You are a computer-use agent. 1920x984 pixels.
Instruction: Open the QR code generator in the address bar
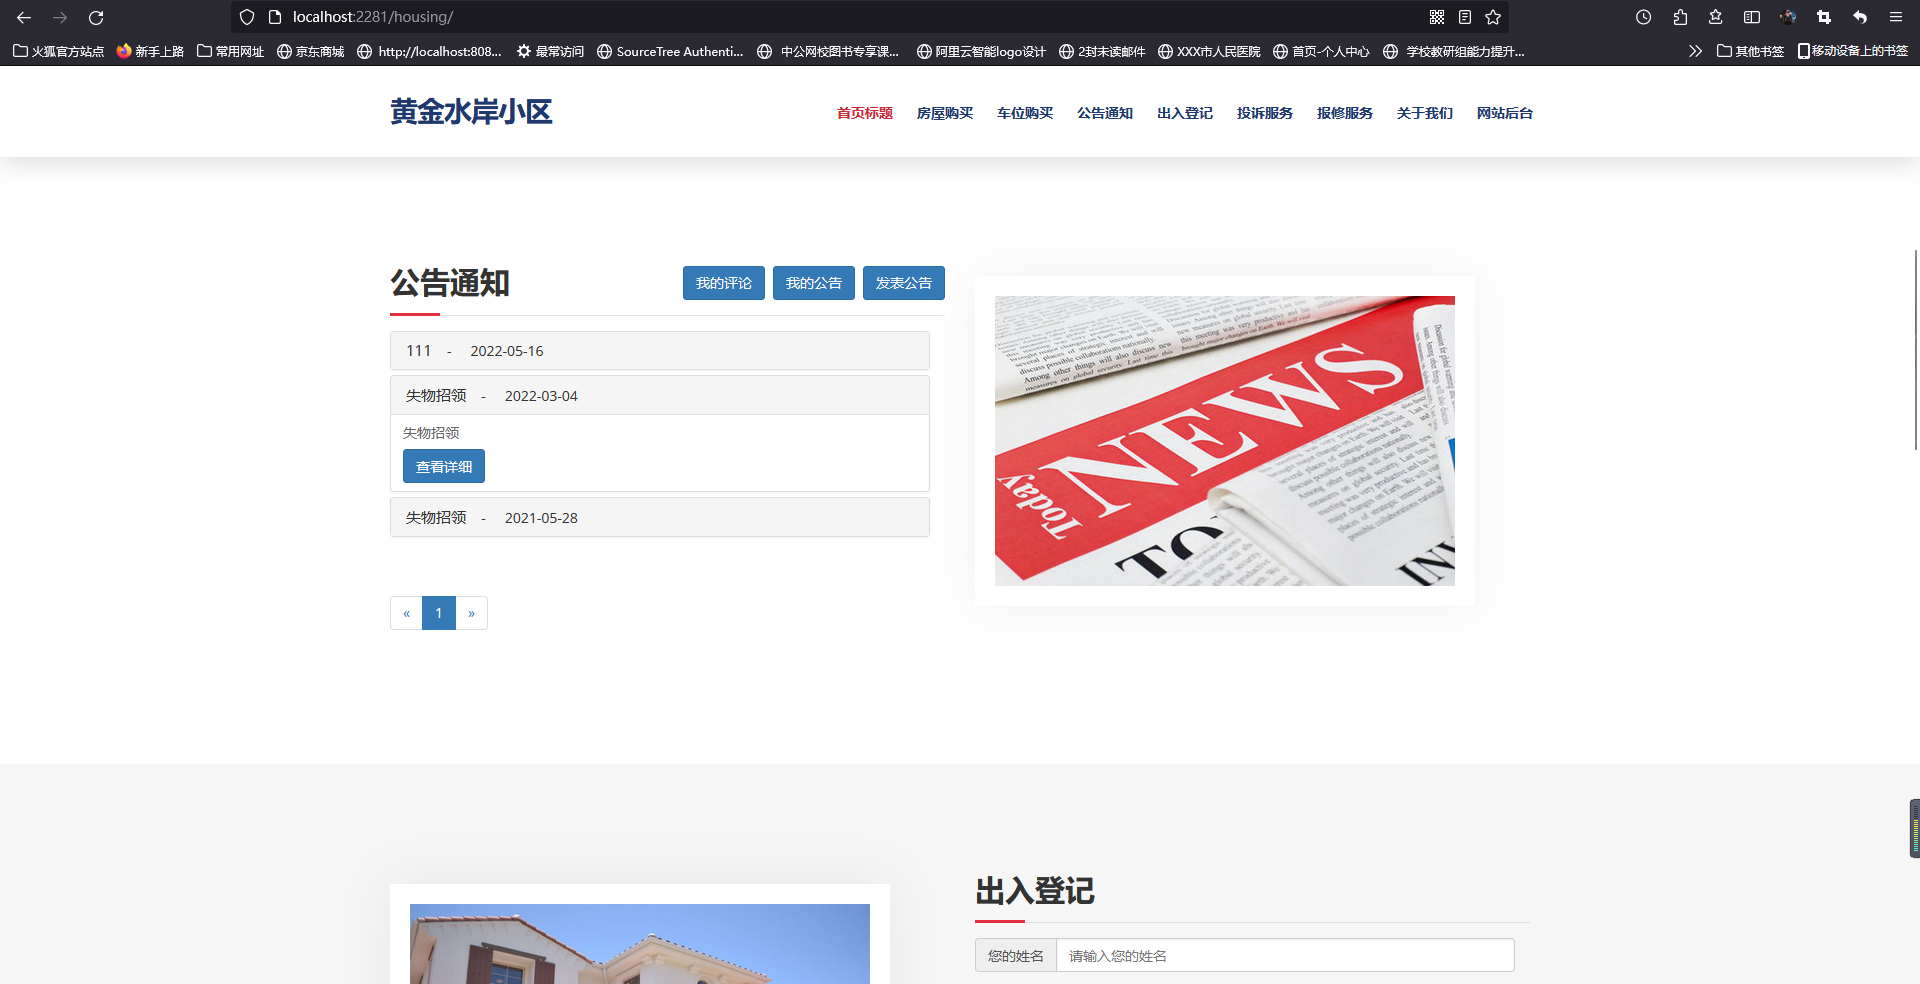(1437, 17)
